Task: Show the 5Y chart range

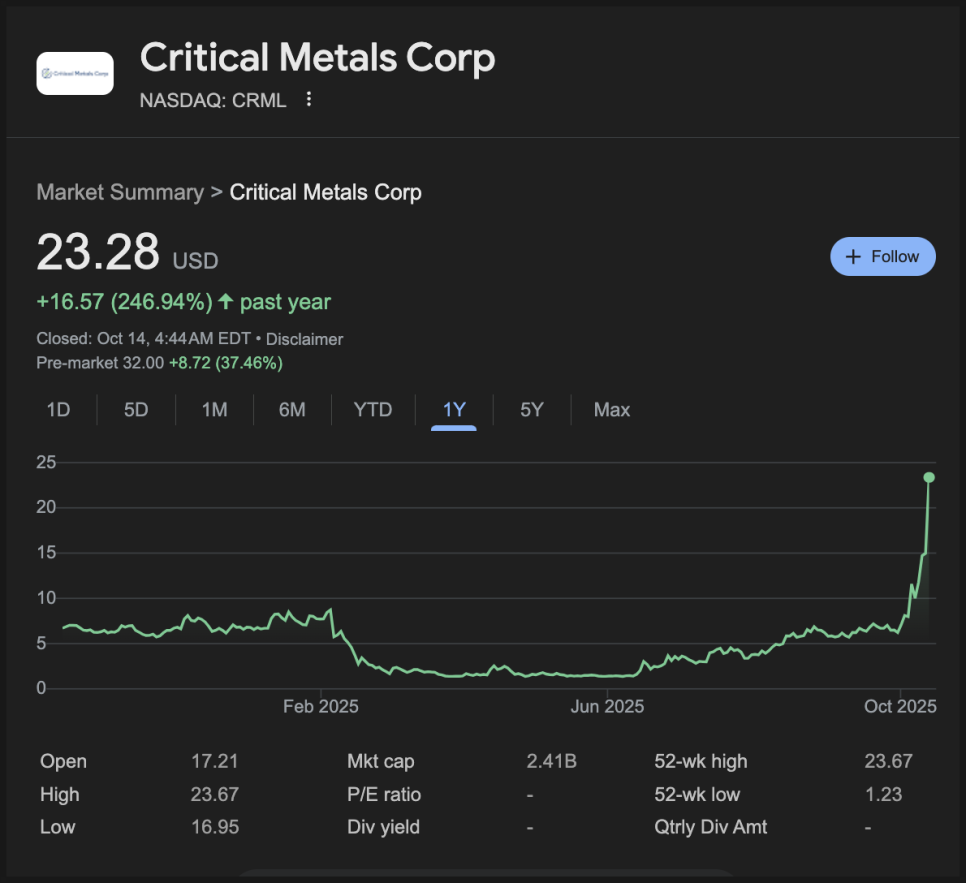Action: click(532, 410)
